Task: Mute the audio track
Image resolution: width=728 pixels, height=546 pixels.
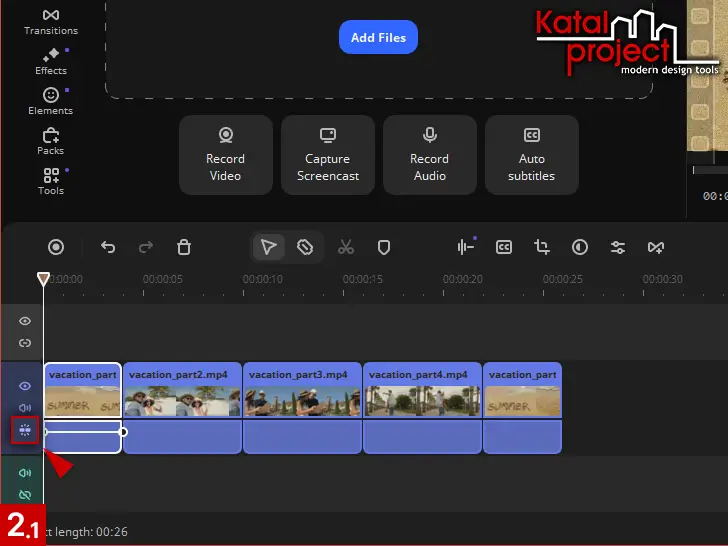Action: tap(25, 473)
